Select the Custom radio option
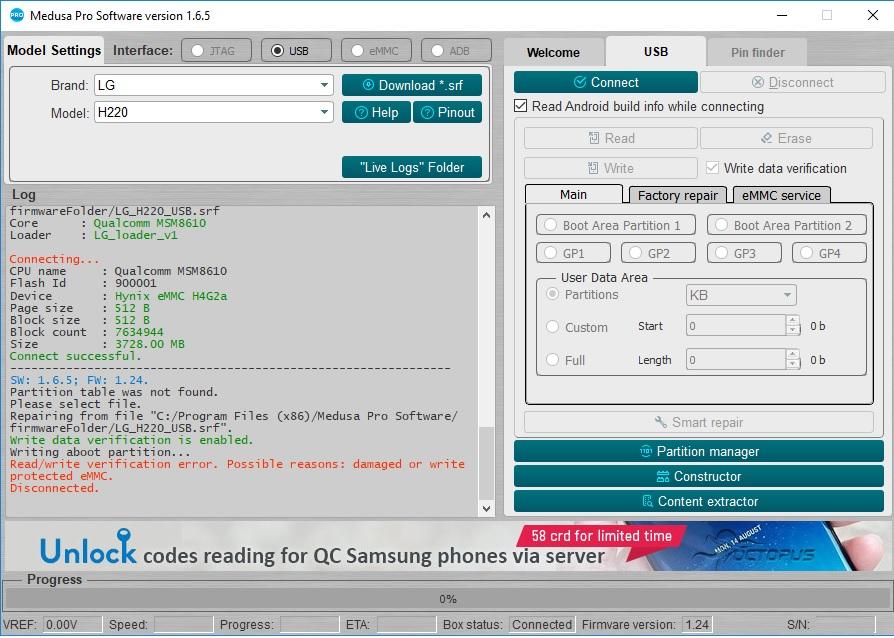The image size is (894, 638). coord(552,327)
